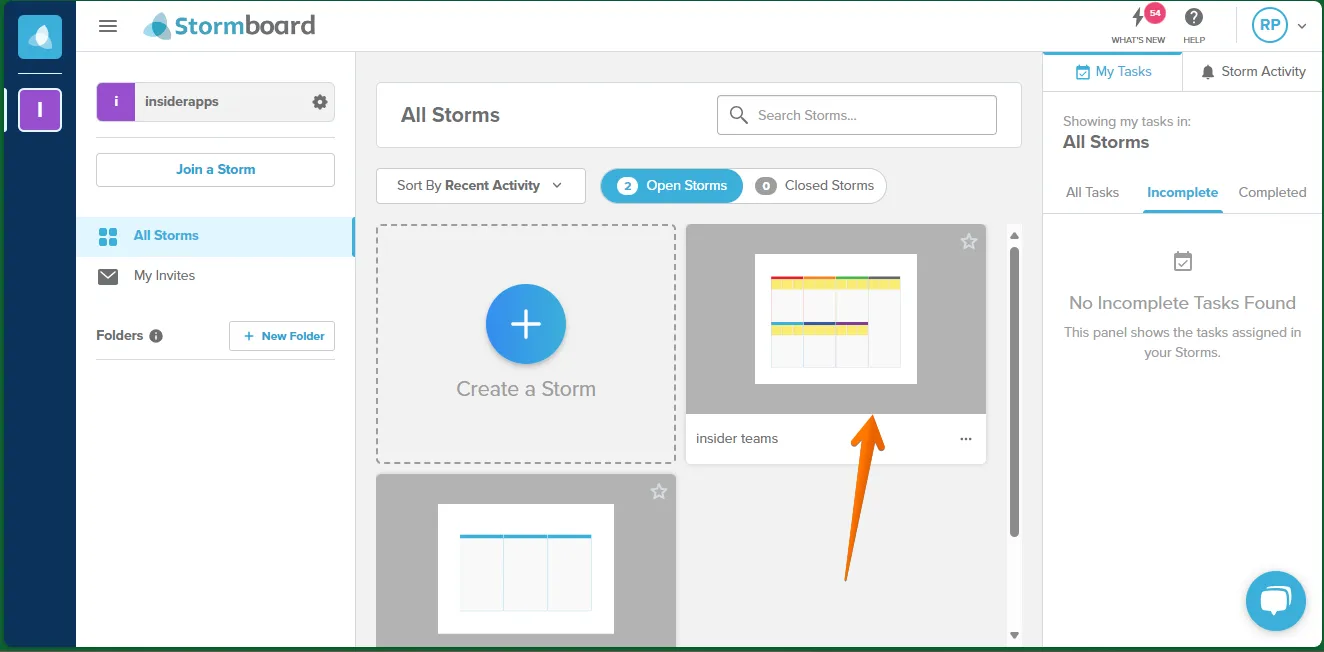Click the scroll down arrow in storms list

tap(1014, 635)
